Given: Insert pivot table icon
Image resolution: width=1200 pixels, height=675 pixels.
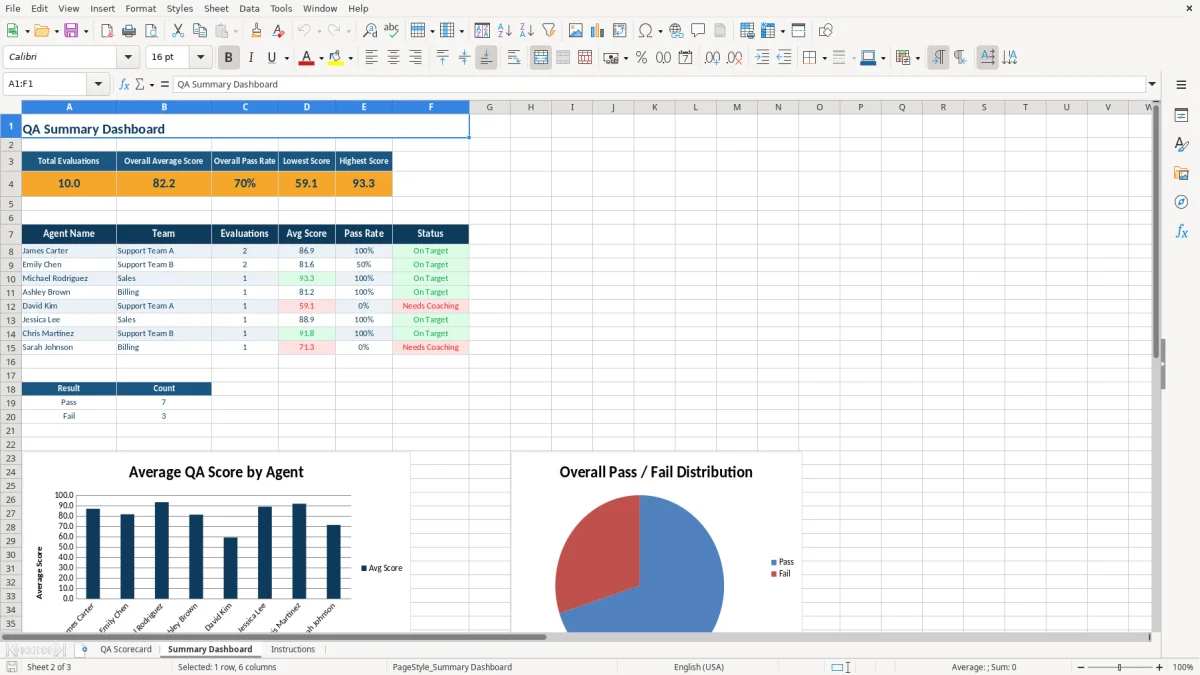Looking at the screenshot, I should click(619, 31).
